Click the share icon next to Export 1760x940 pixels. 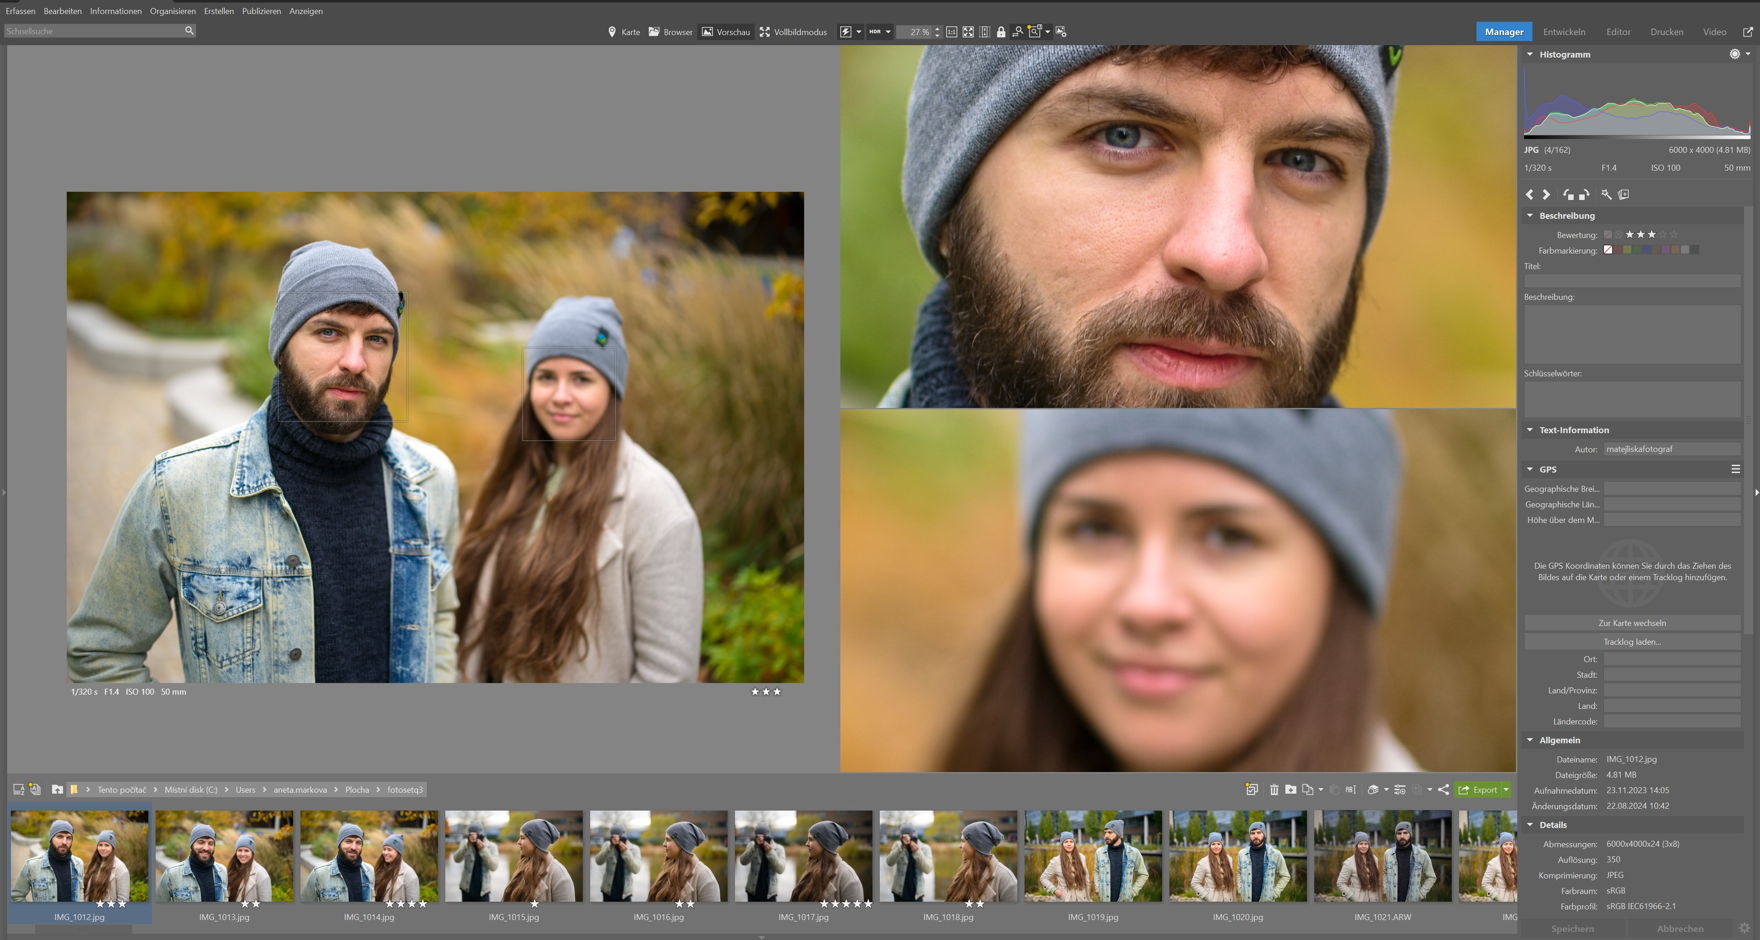click(x=1443, y=790)
